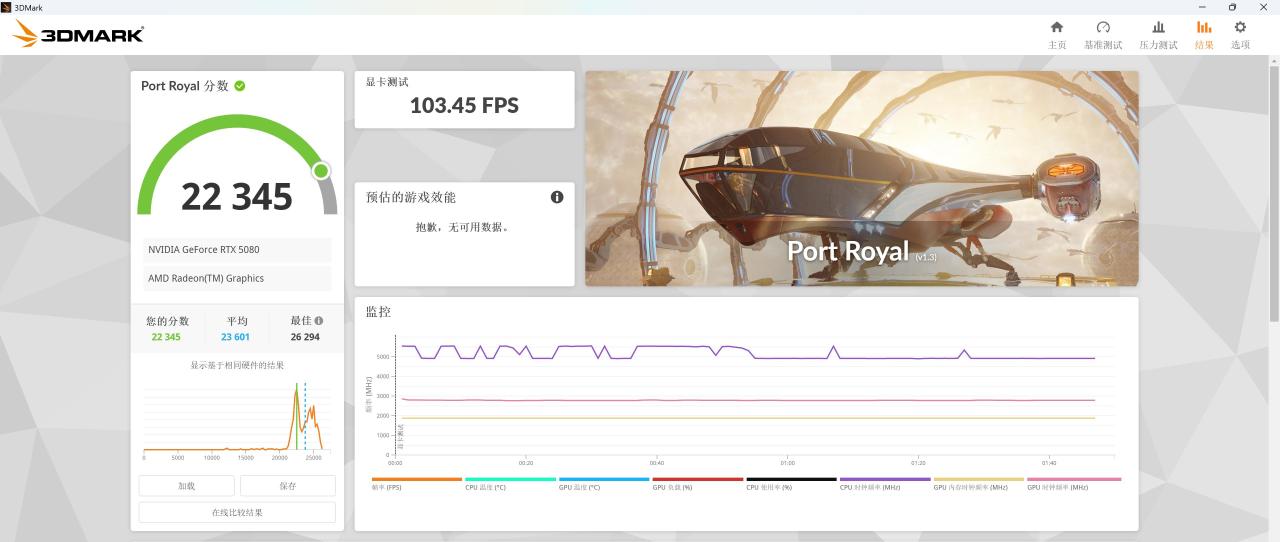
Task: Click the 3DMark logo in header
Action: 78,35
